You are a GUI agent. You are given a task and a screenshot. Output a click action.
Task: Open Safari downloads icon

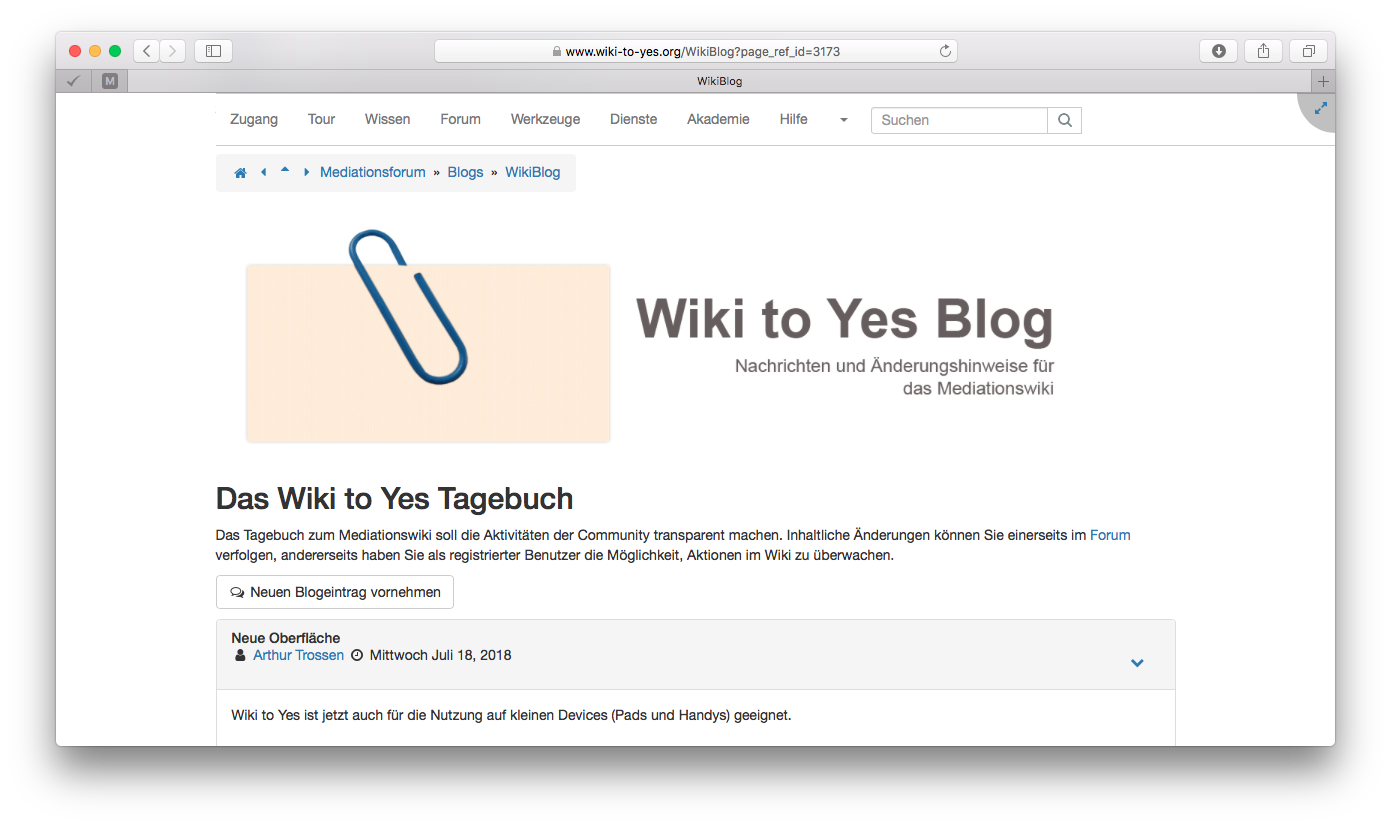click(x=1218, y=51)
